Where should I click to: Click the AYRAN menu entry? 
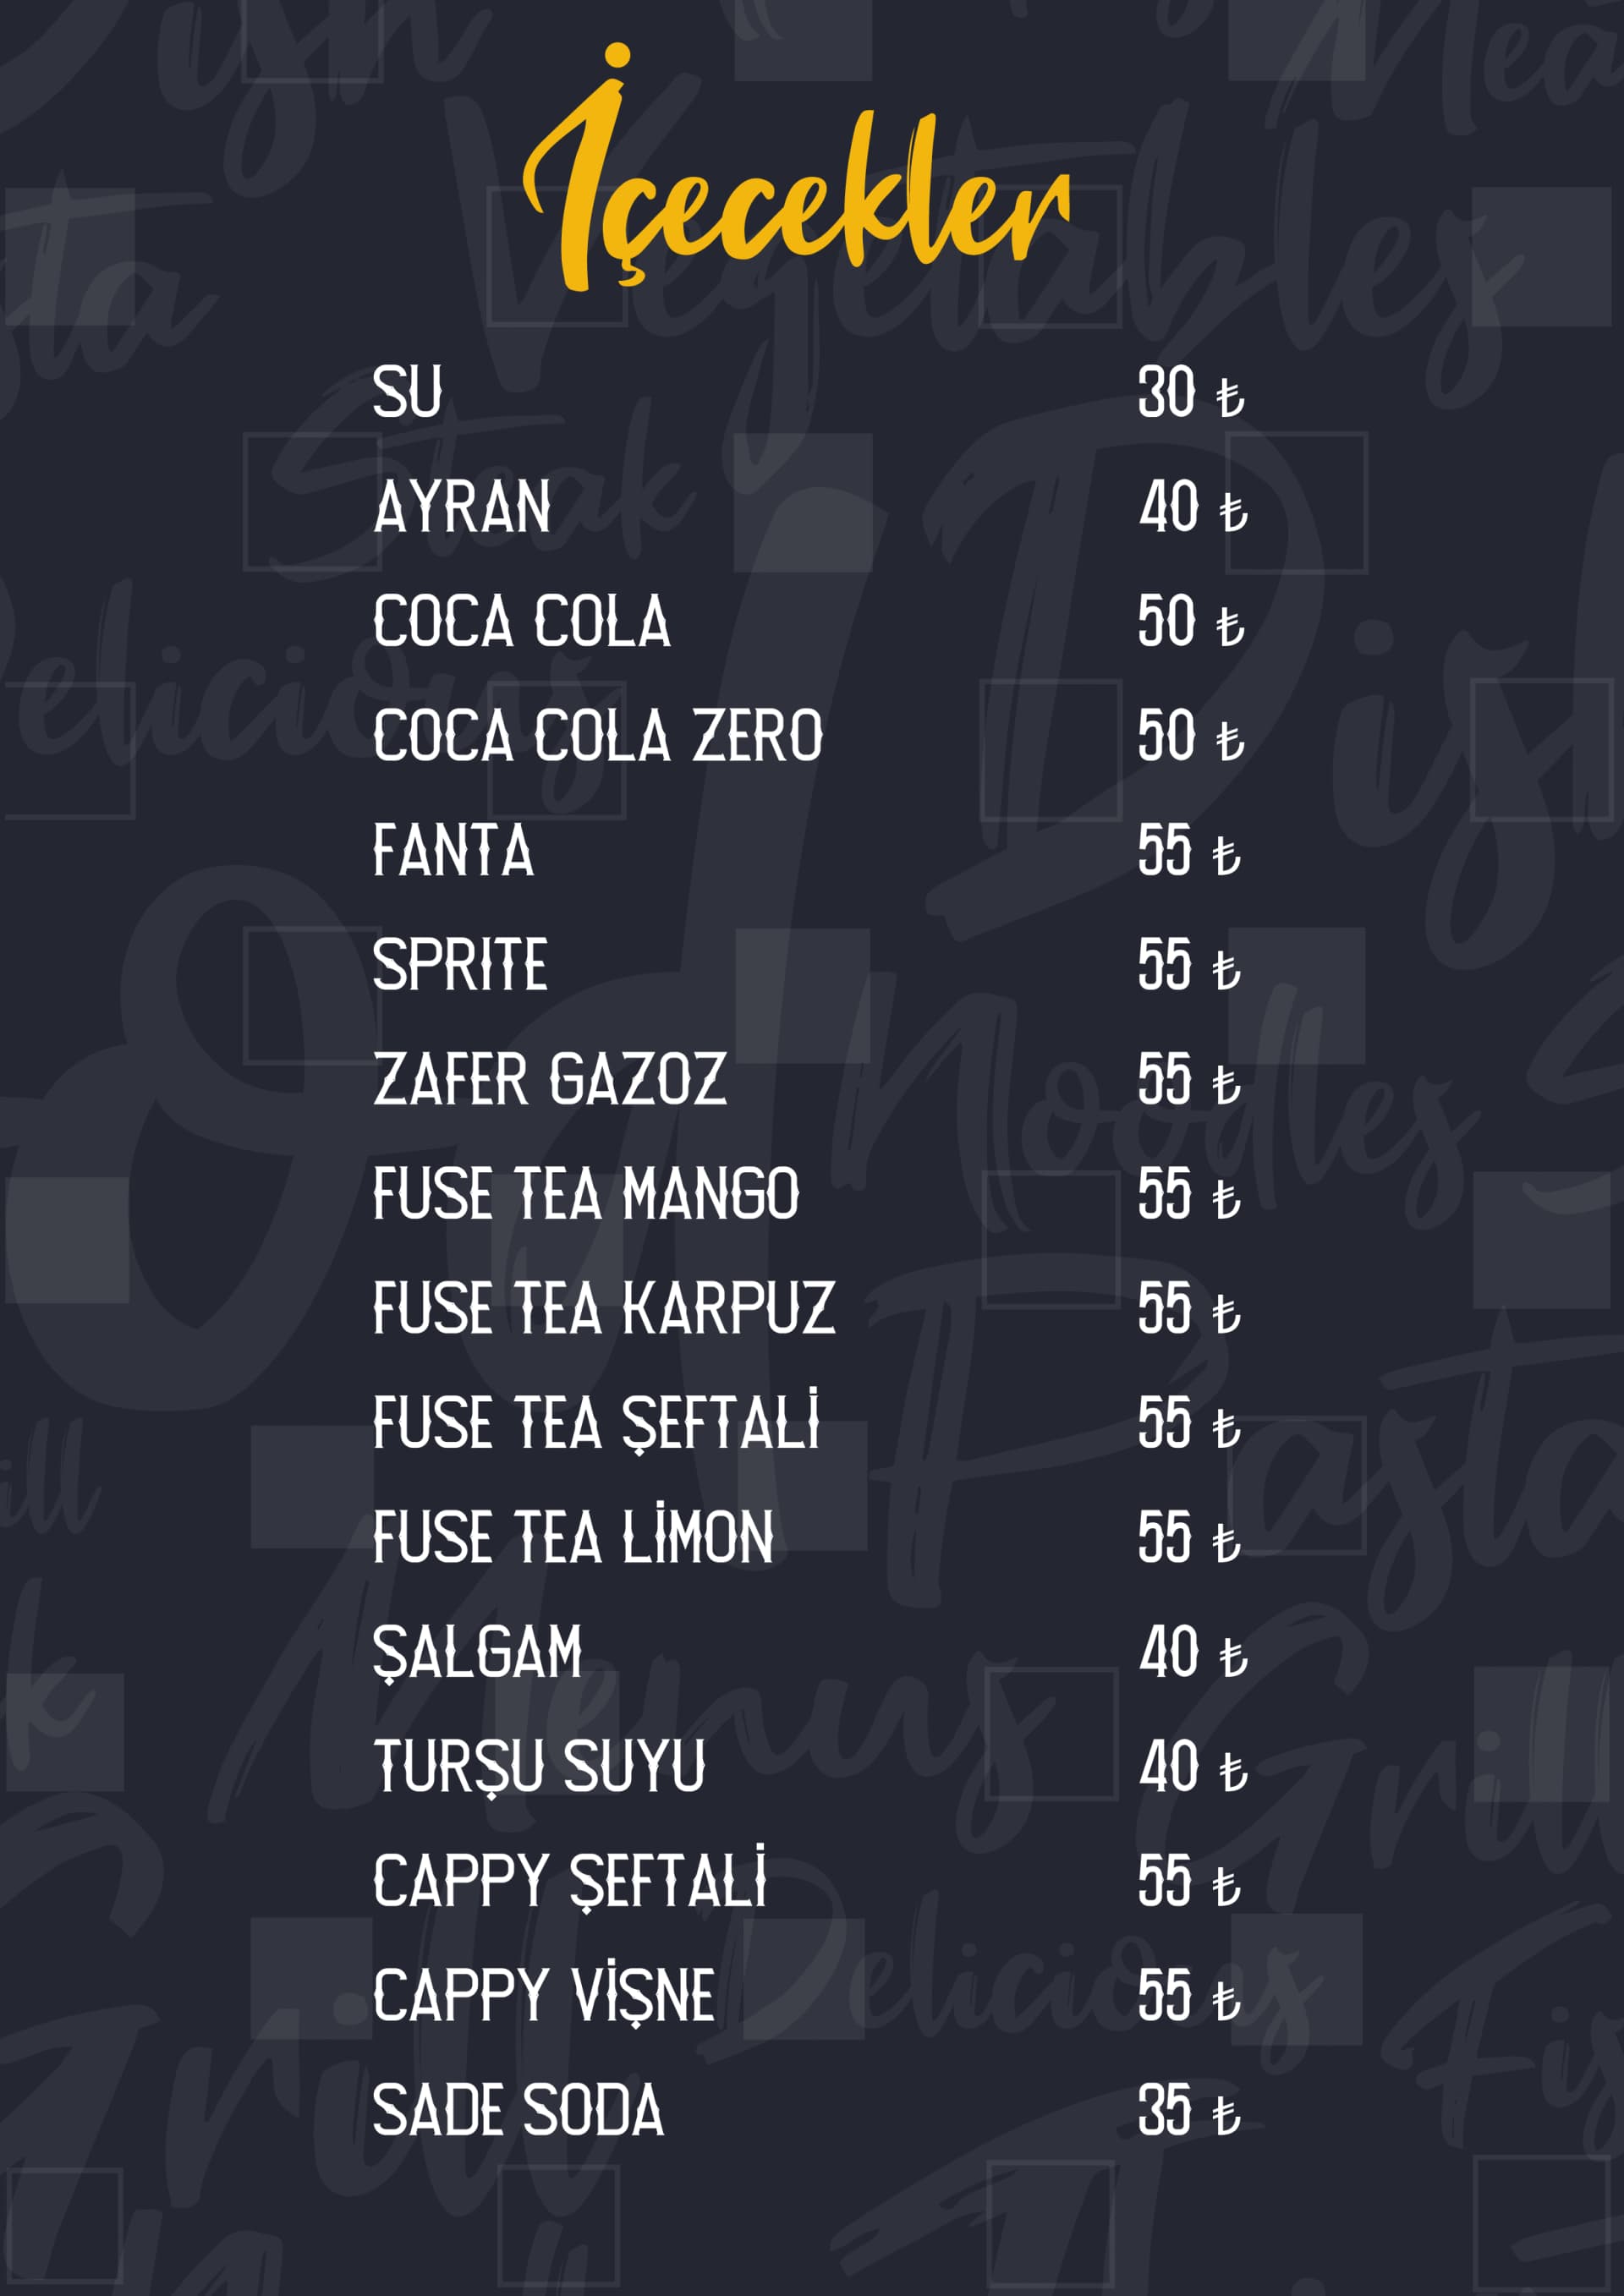462,507
